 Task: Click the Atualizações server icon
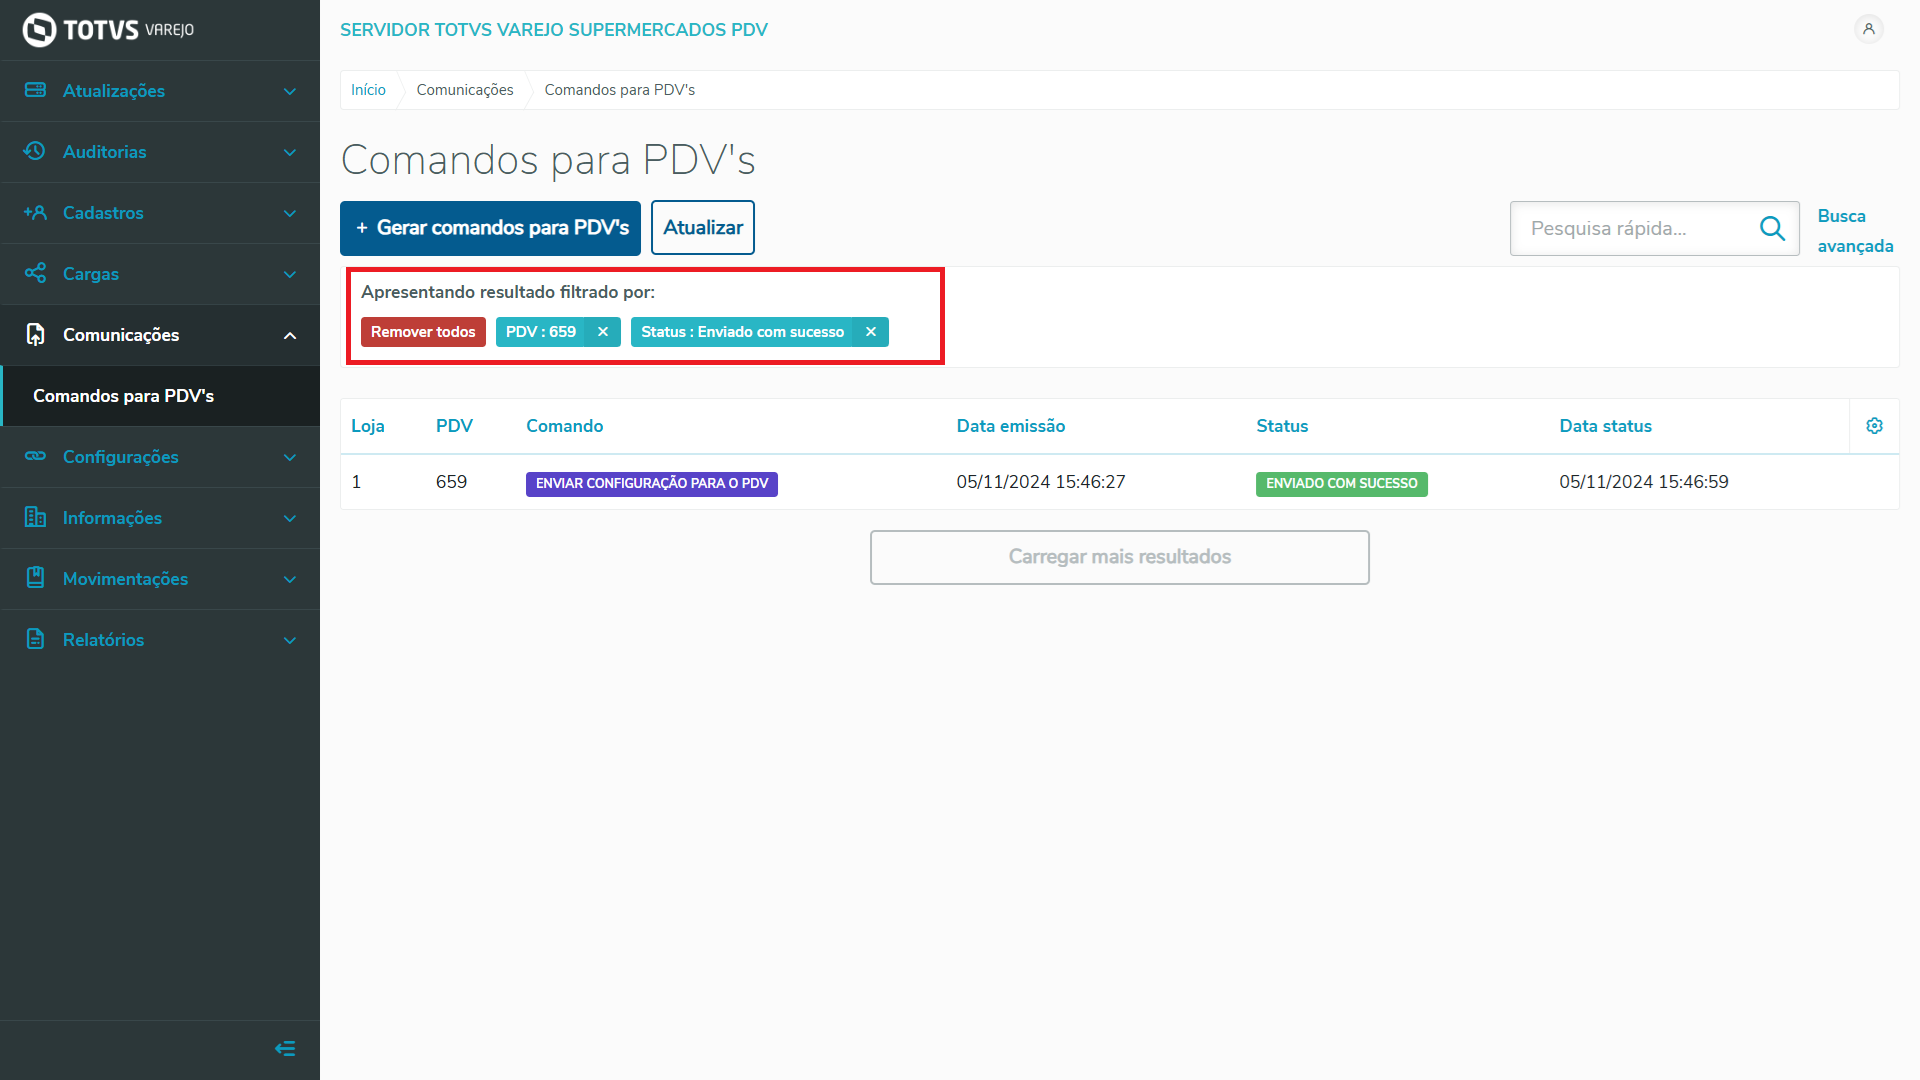[35, 90]
